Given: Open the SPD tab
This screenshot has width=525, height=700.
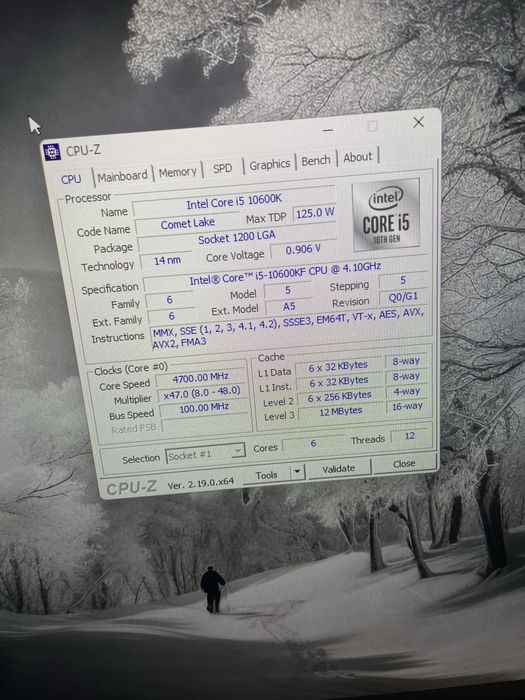Looking at the screenshot, I should point(222,168).
